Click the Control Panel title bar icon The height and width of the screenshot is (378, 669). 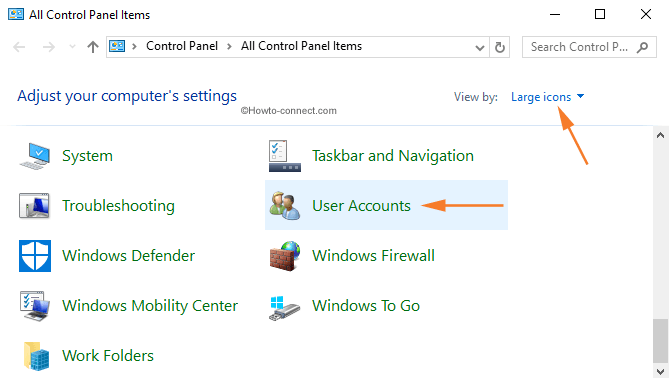coord(16,14)
